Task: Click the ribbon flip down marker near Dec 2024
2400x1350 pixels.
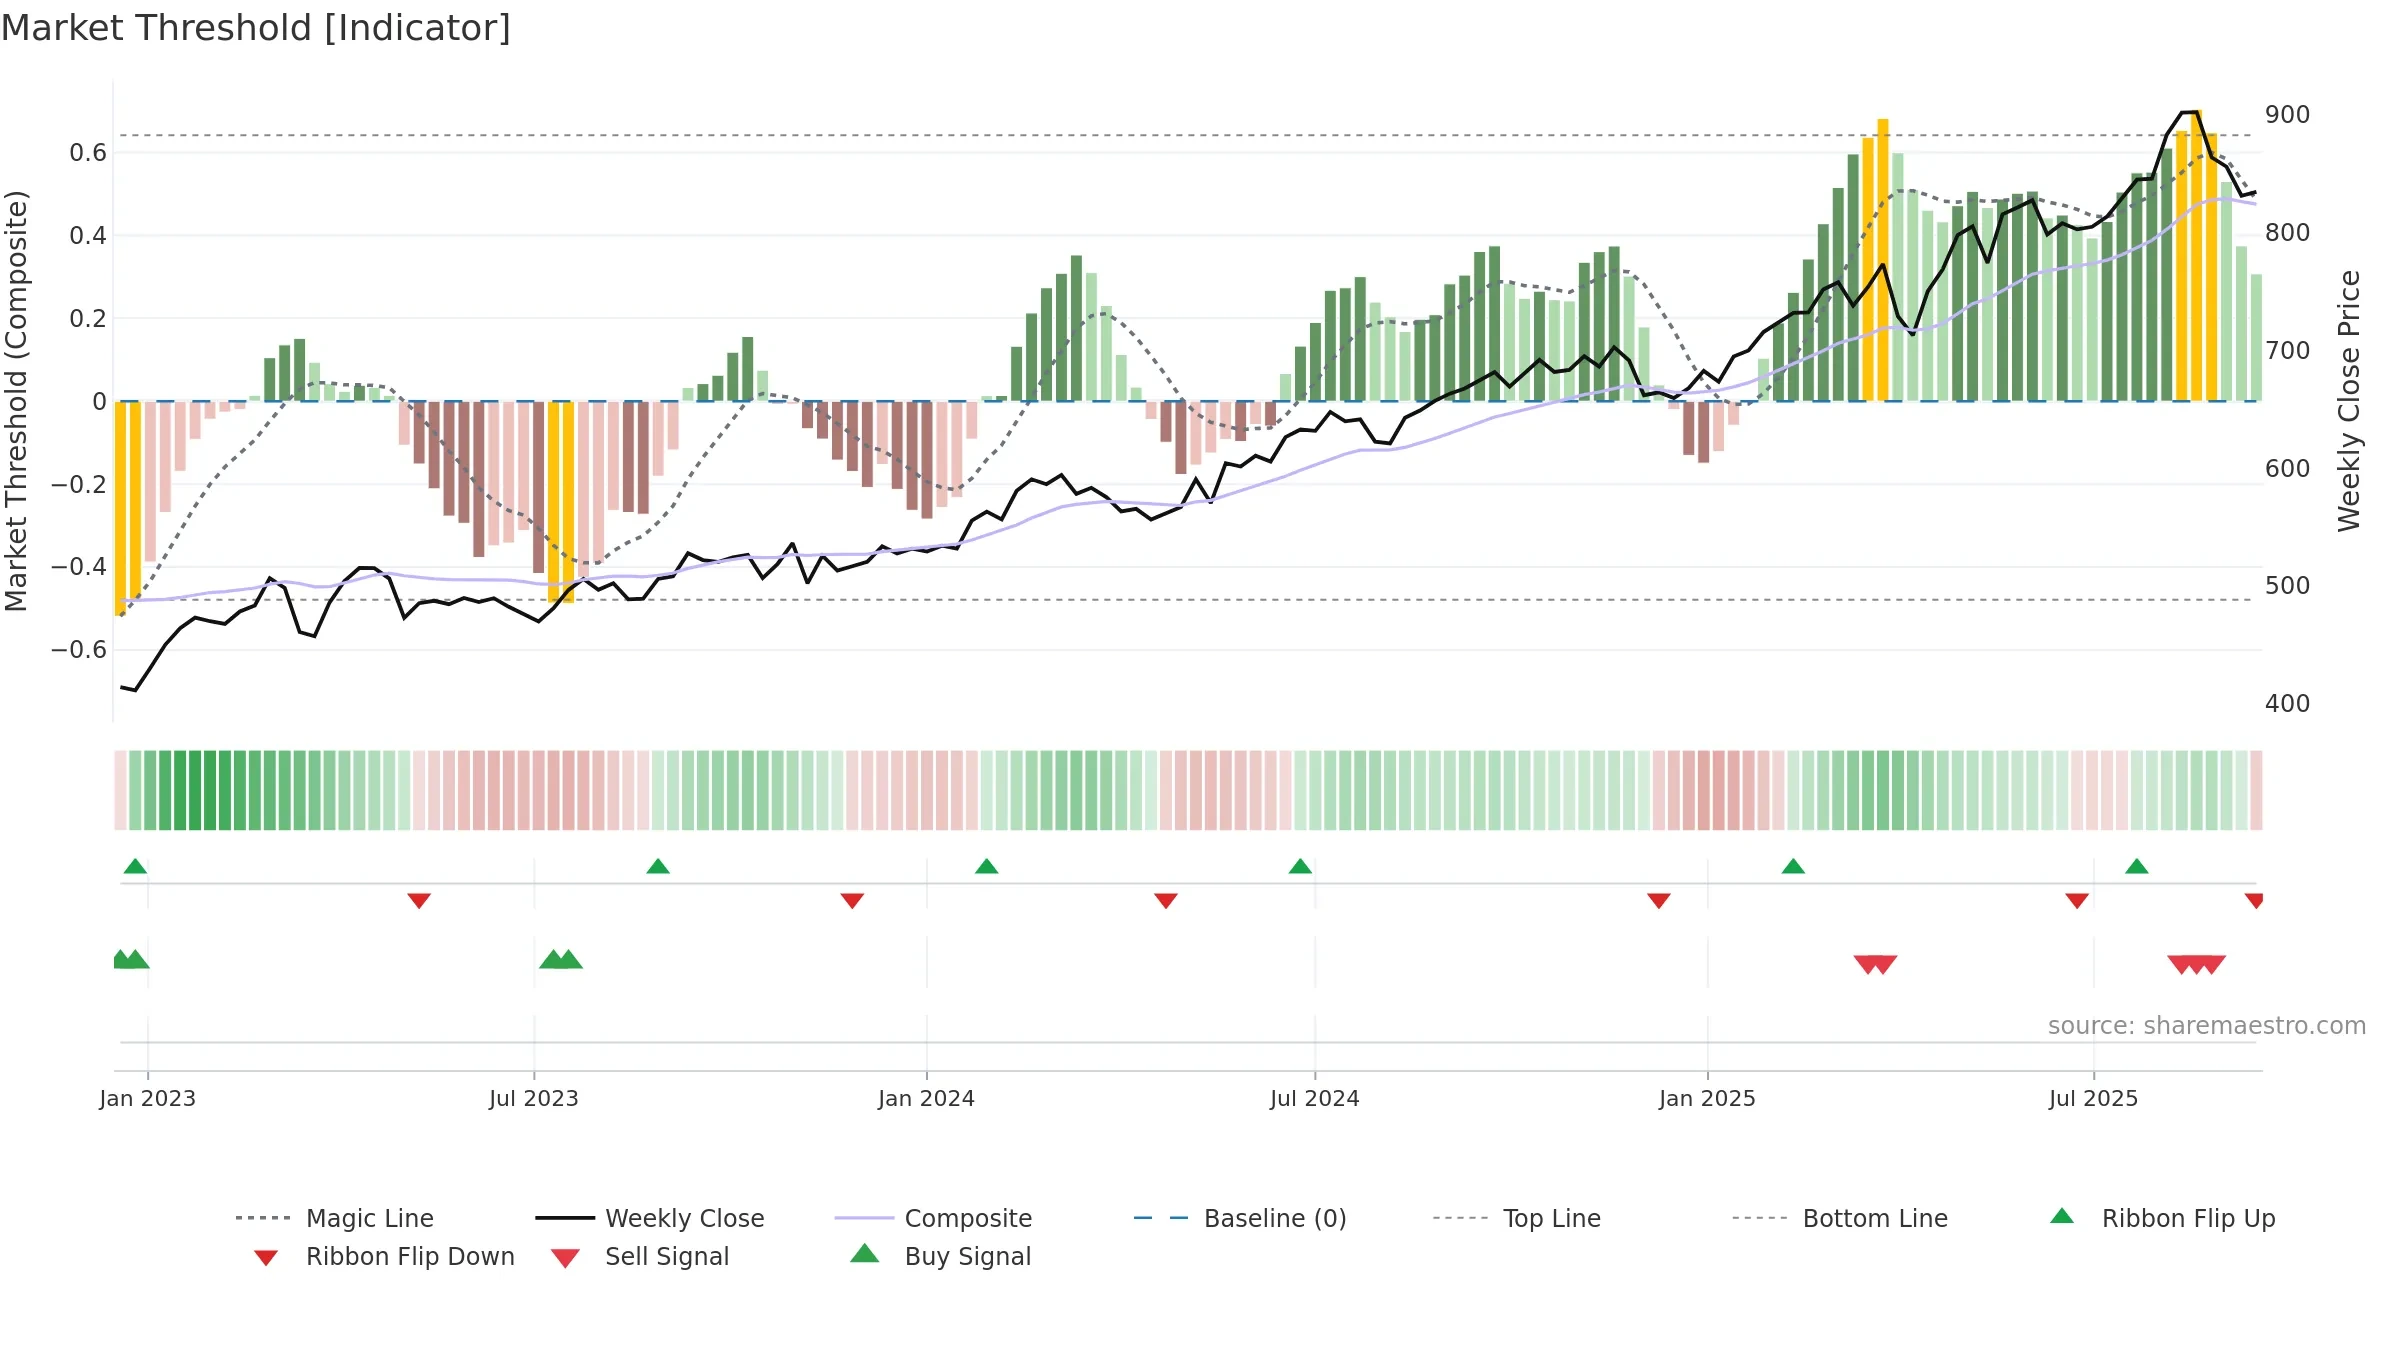Action: click(x=1659, y=901)
